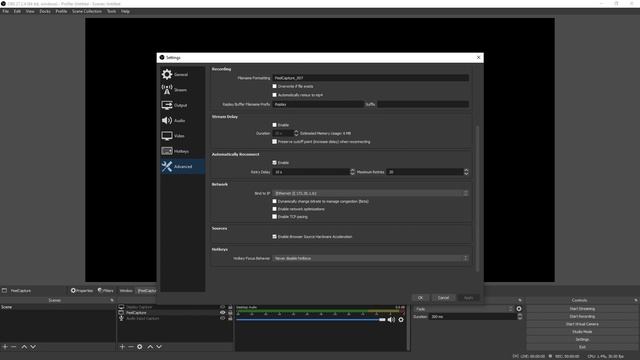640x360 pixels.
Task: Remove selected source with the minus icon
Action: pyautogui.click(x=131, y=347)
